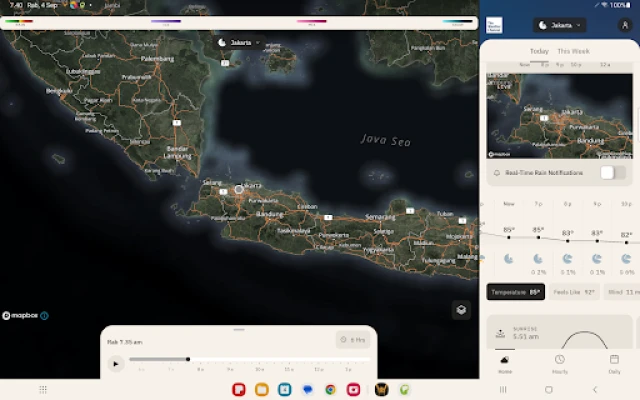Open the Hourly forecast tab
The width and height of the screenshot is (640, 400).
click(559, 364)
